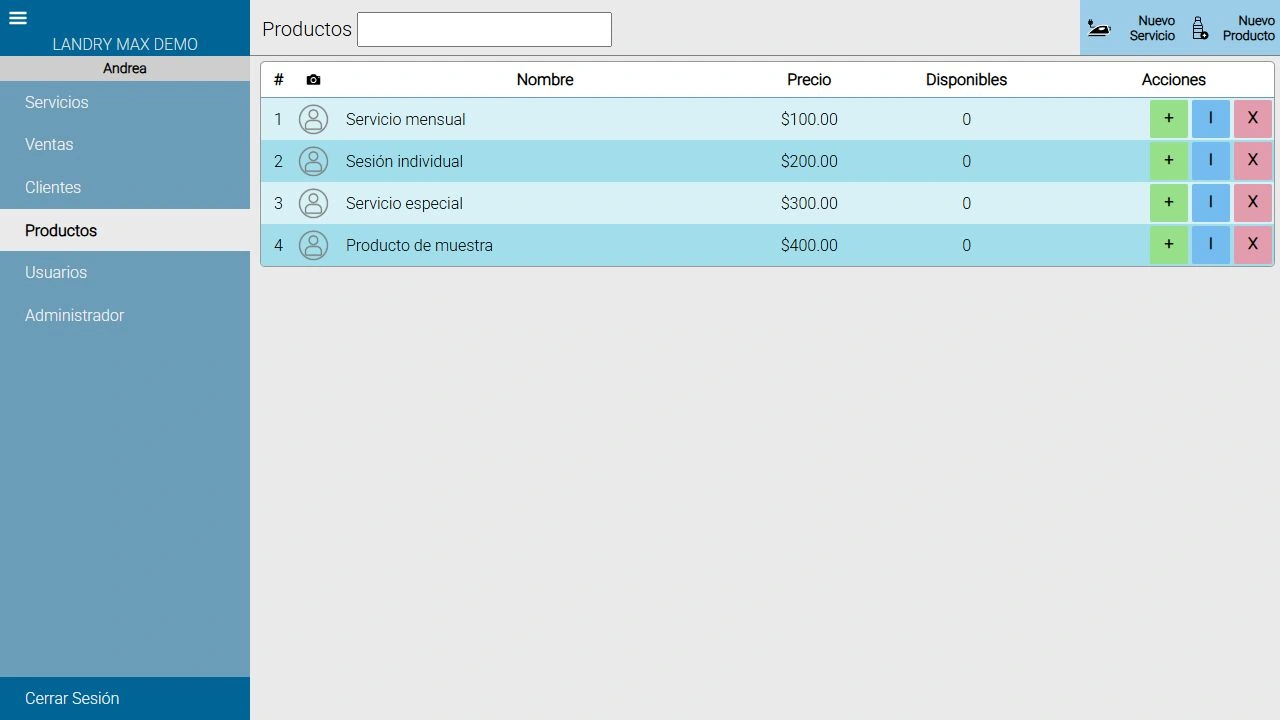Go to Administrador in sidebar

pos(125,316)
